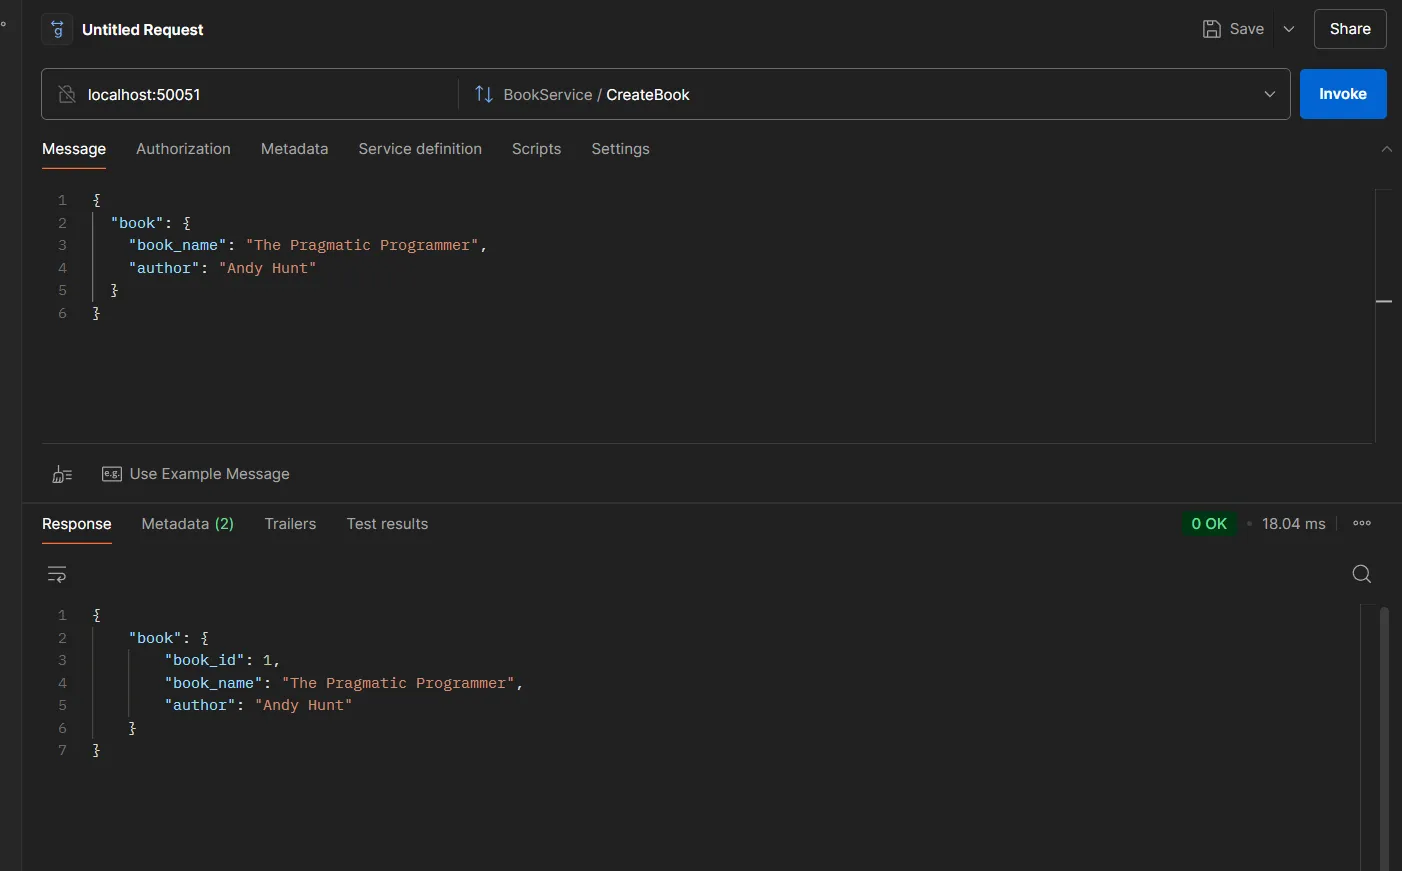Toggle line wrapping in the response viewer

(56, 574)
